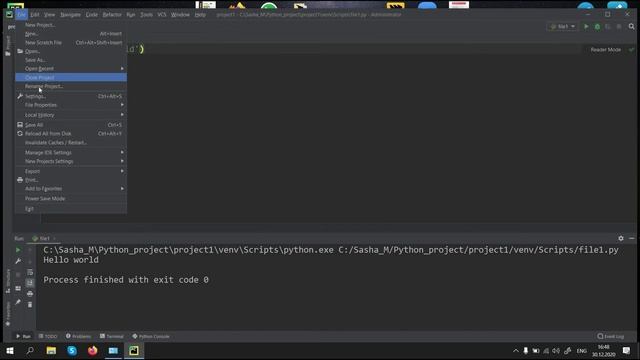
Task: Click the Print... printer icon entry
Action: 71,180
